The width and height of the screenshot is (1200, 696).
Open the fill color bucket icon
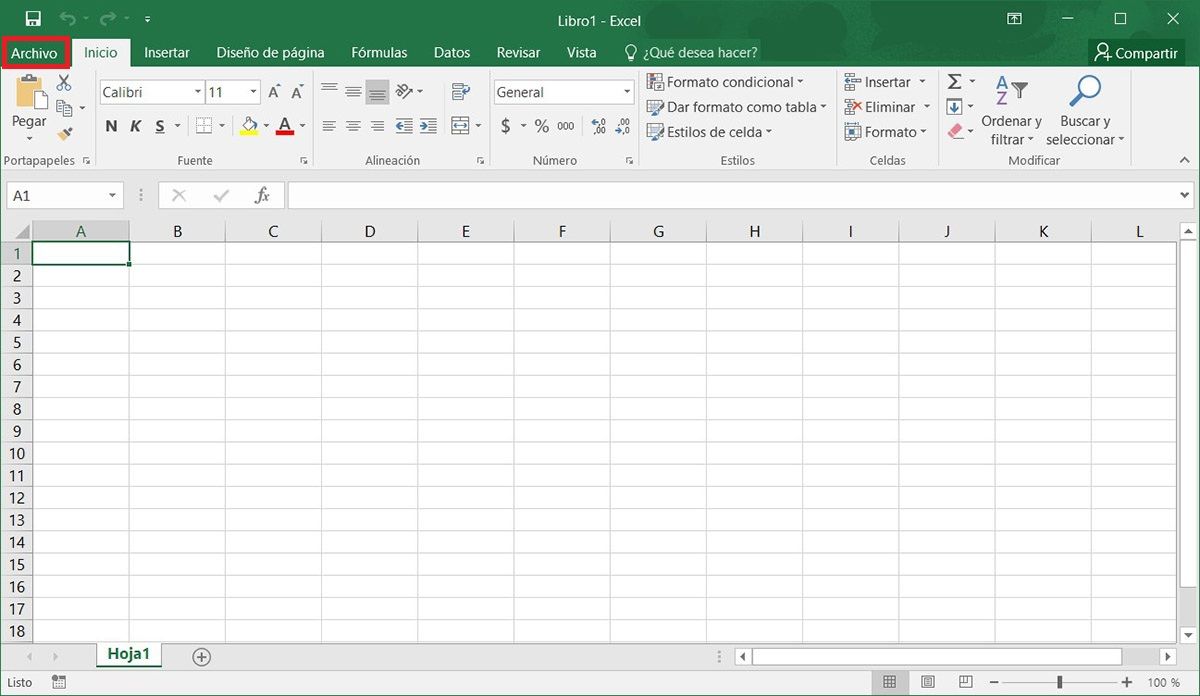[x=249, y=126]
